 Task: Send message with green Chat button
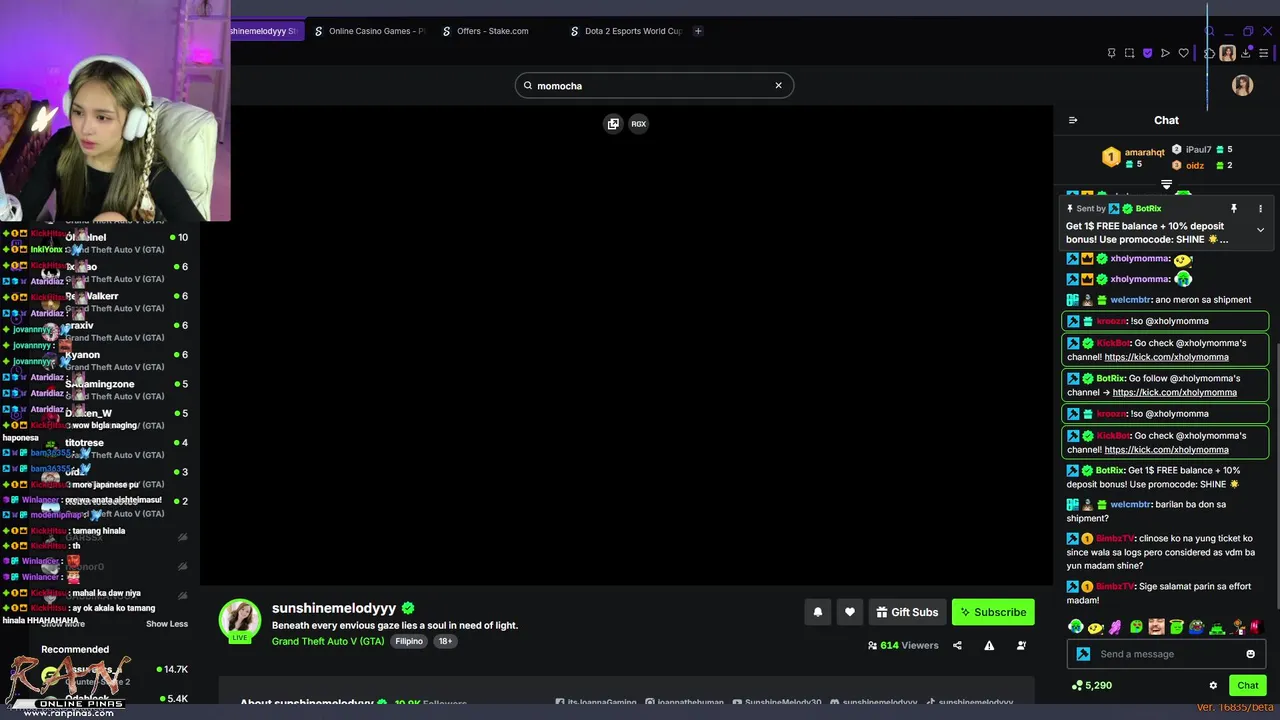[x=1247, y=685]
